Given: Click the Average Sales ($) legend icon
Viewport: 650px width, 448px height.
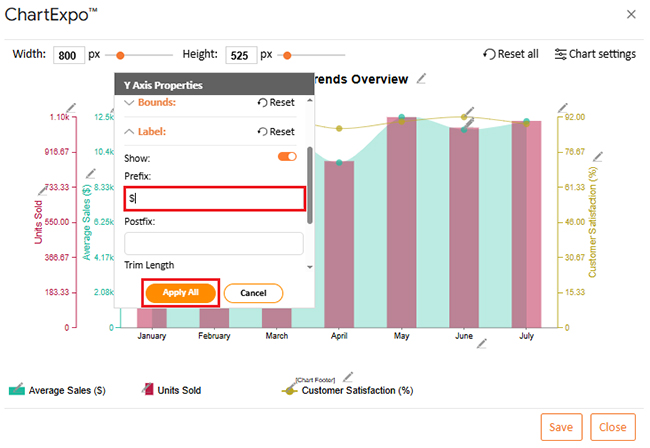Looking at the screenshot, I should (x=17, y=389).
